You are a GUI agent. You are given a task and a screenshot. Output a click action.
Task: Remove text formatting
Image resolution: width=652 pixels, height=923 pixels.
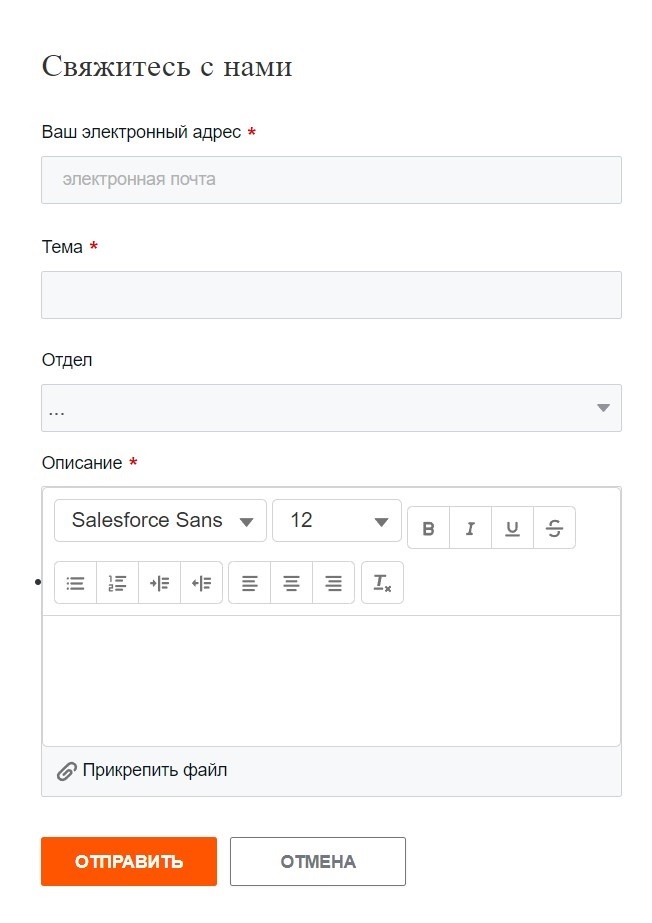tap(382, 584)
